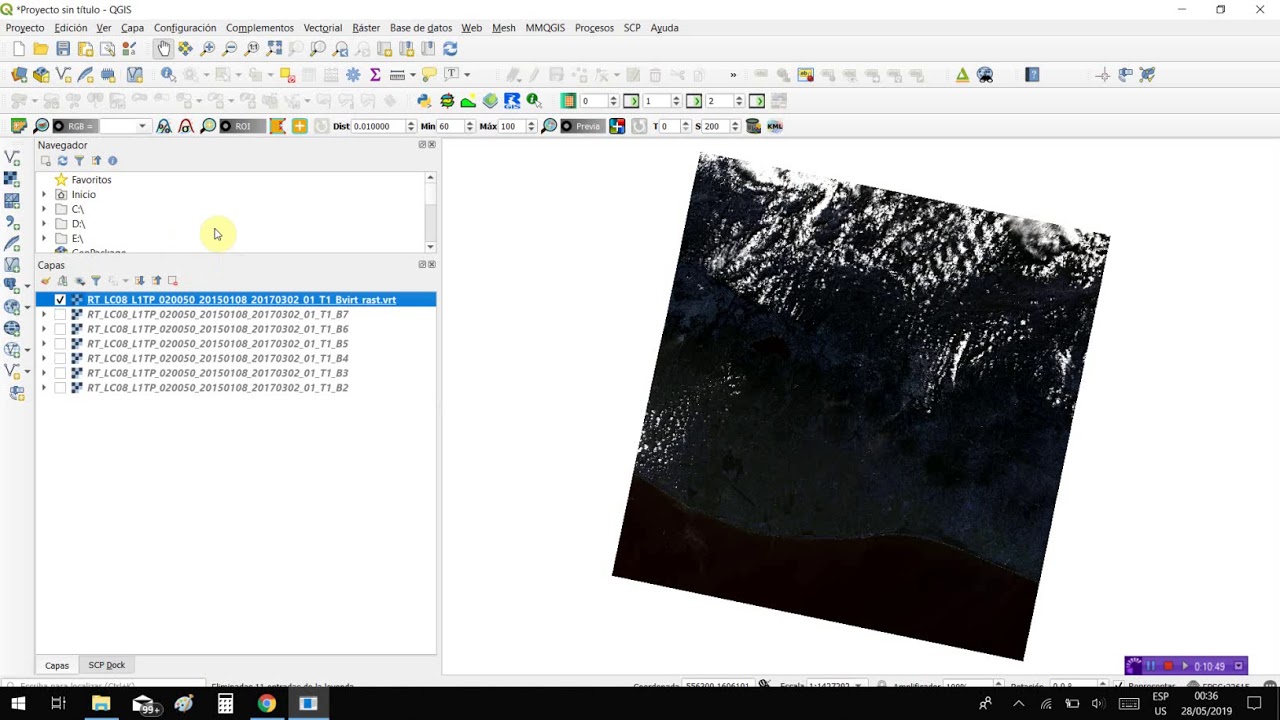Viewport: 1280px width, 720px height.
Task: Enable visibility of layer T1_B7
Action: [60, 315]
